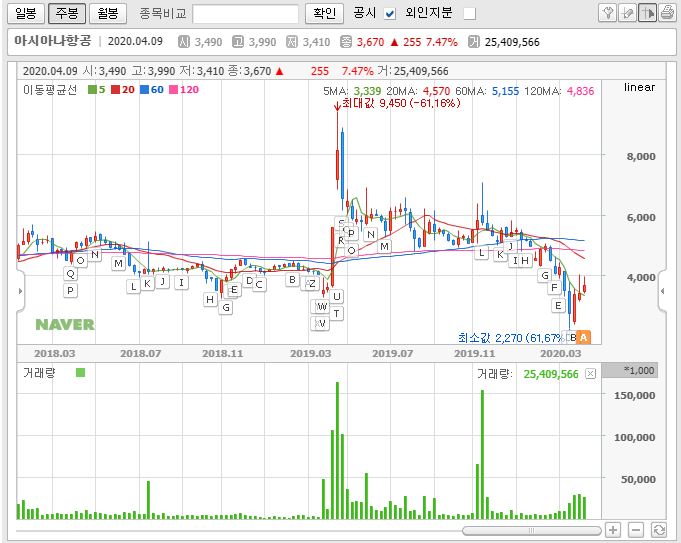The width and height of the screenshot is (681, 543).
Task: Open disclosure marker C
Action: click(x=259, y=285)
